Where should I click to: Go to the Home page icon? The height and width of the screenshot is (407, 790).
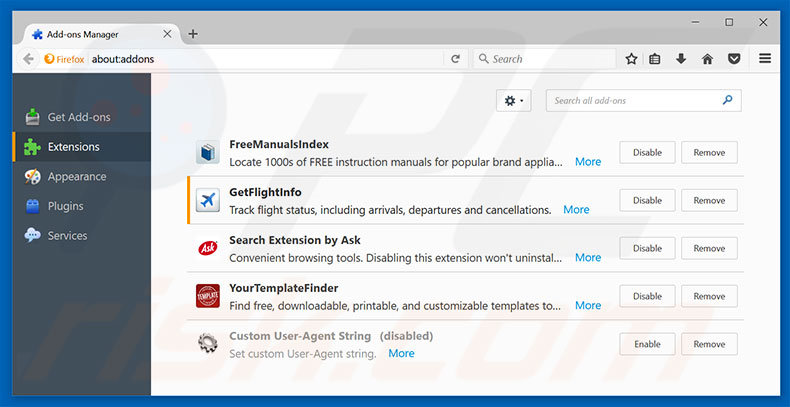tap(707, 59)
